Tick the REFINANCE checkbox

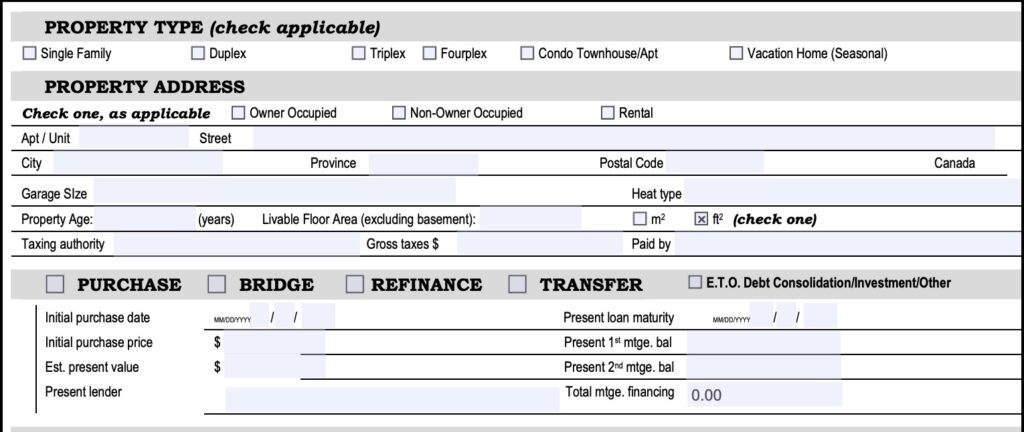[x=355, y=284]
